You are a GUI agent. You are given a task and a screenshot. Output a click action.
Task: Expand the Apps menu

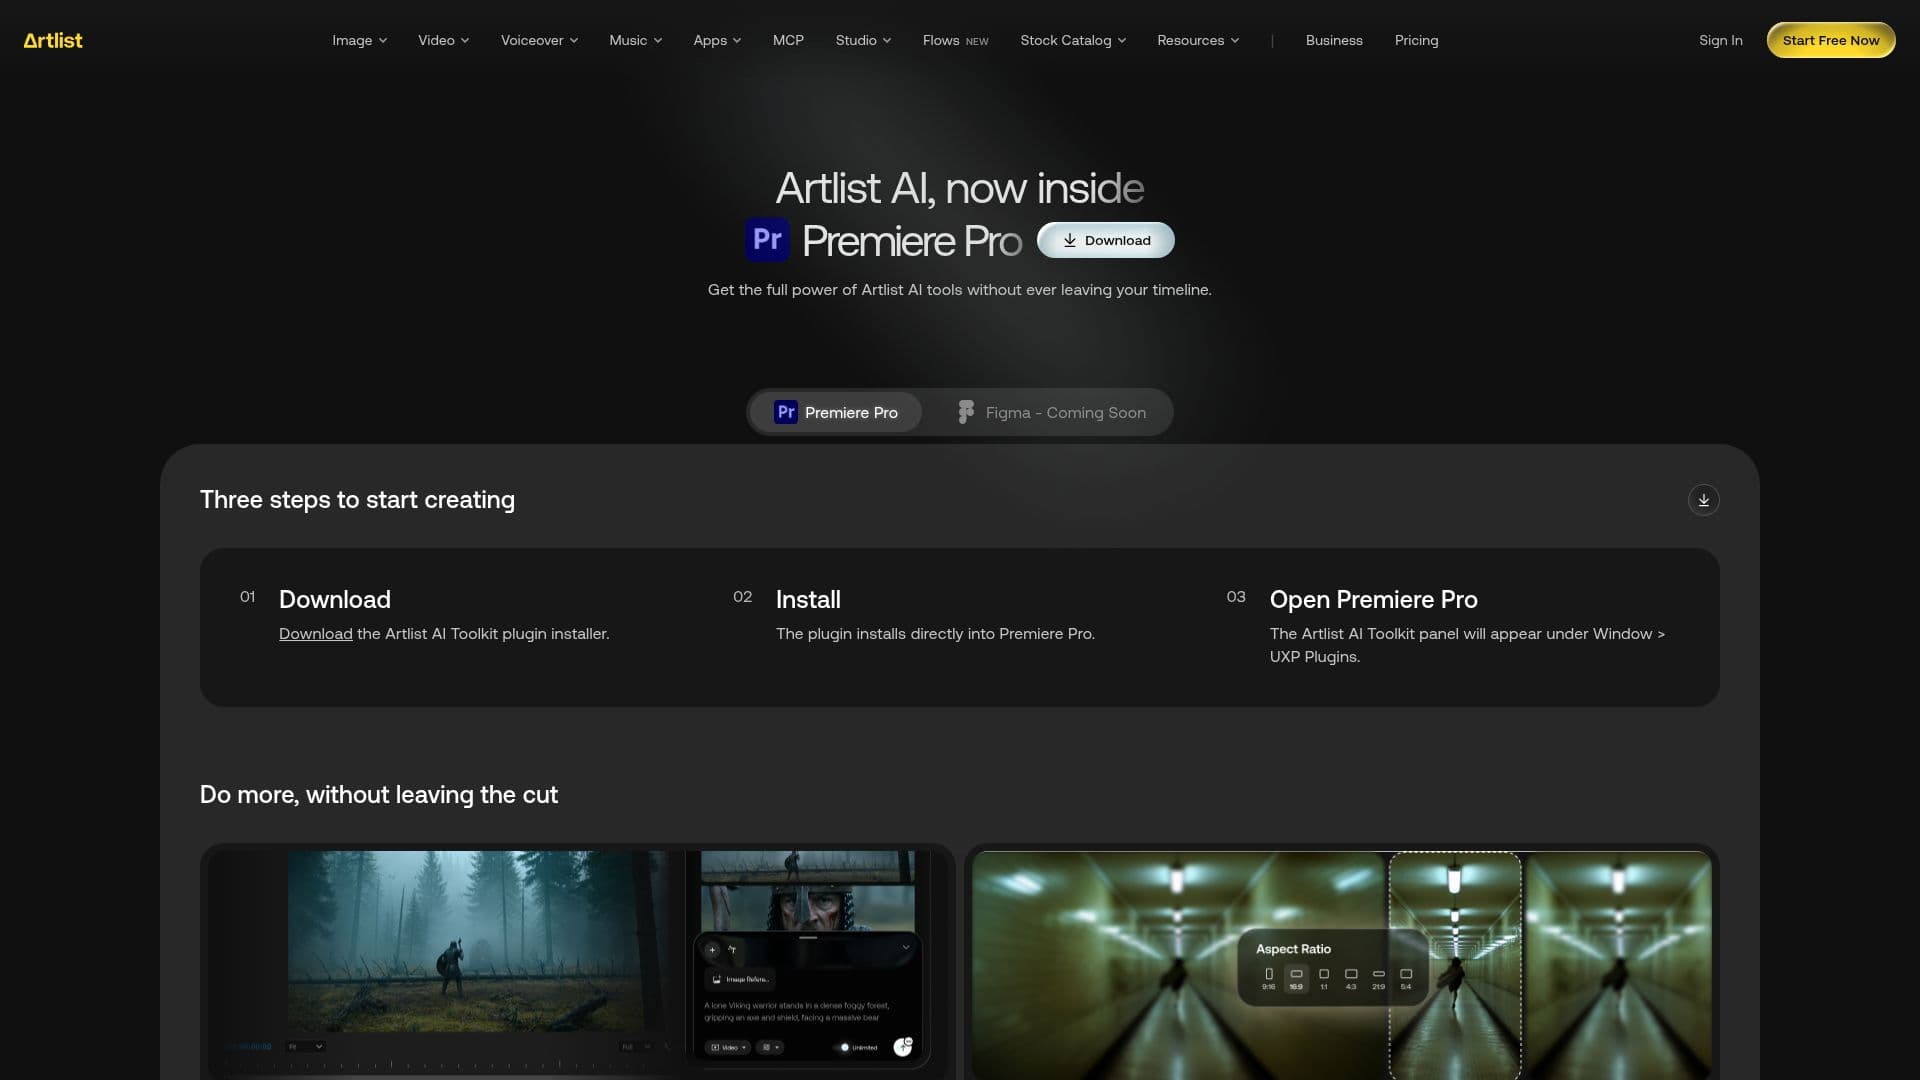coord(717,40)
